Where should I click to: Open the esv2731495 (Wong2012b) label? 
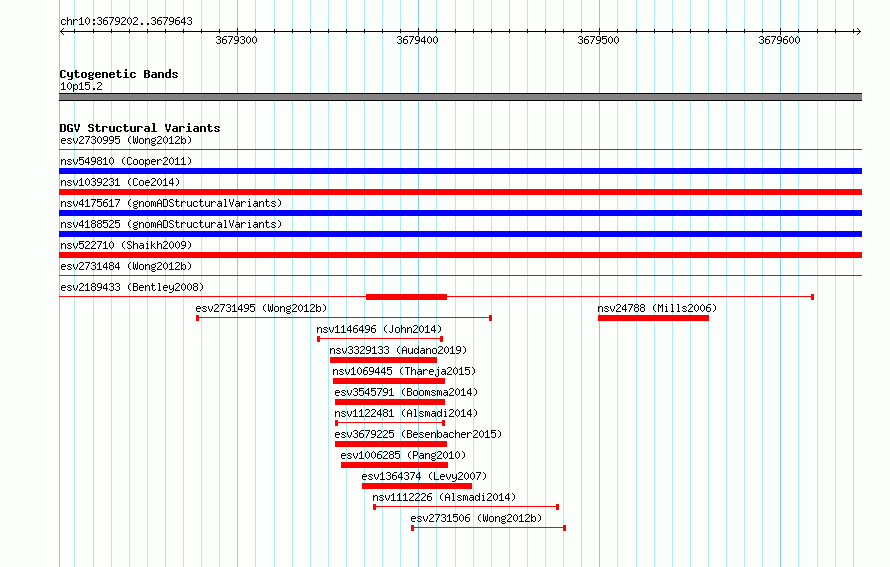click(x=261, y=308)
